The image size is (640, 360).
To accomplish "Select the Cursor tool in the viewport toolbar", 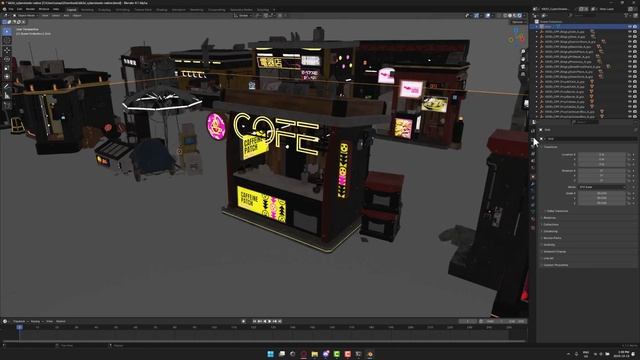I will [7, 40].
